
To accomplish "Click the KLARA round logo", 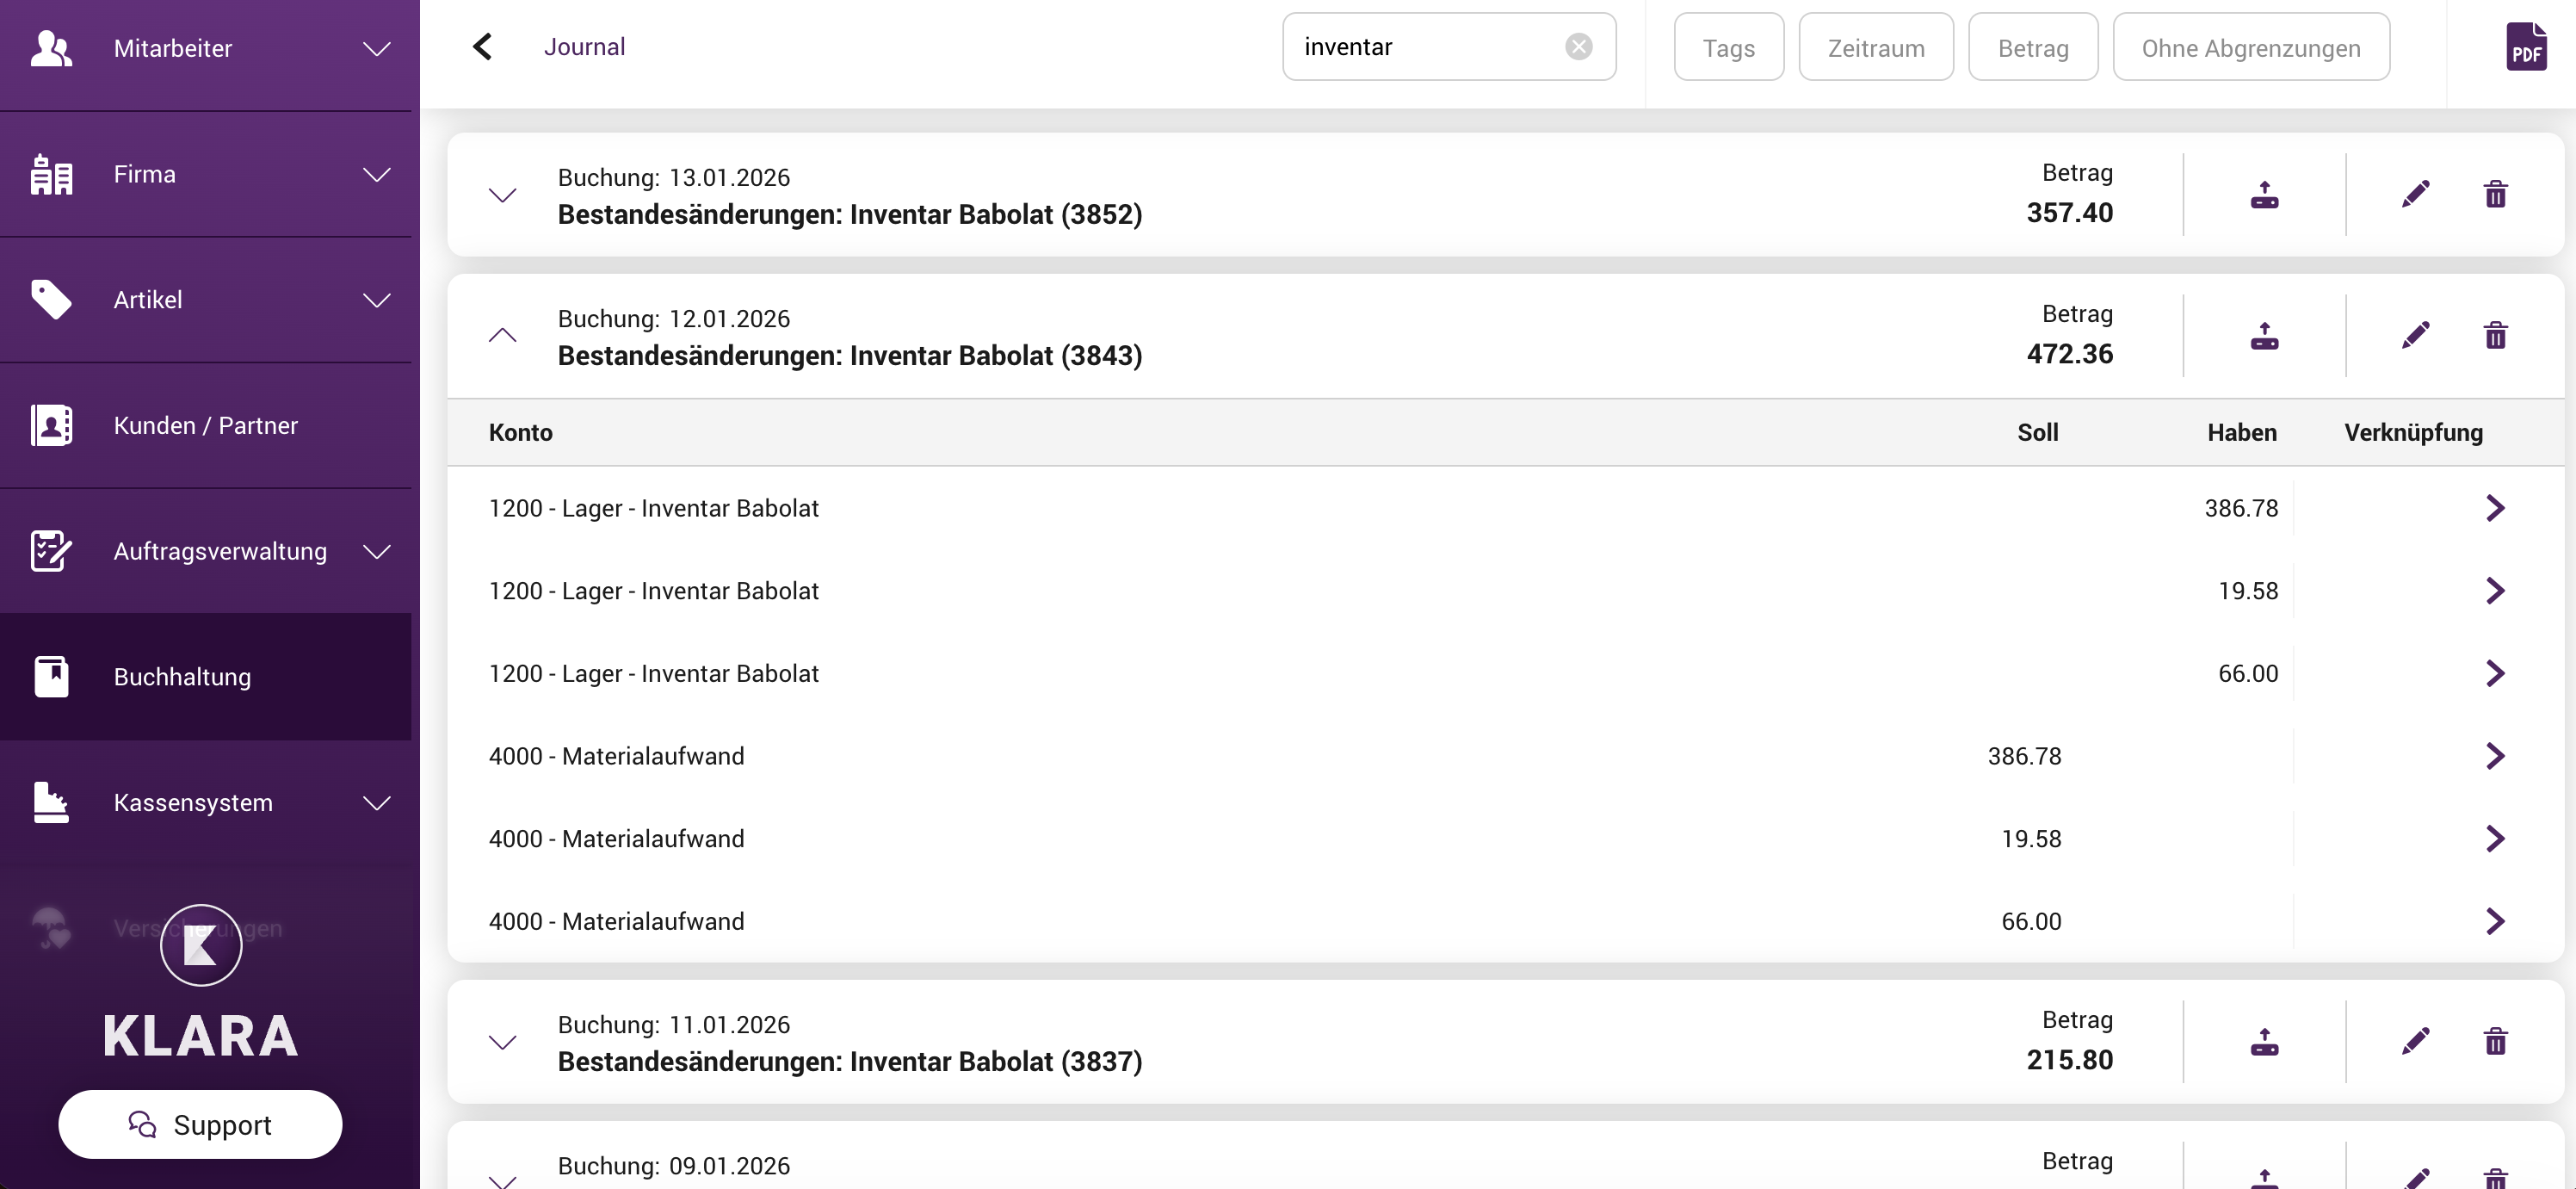I will 201,945.
